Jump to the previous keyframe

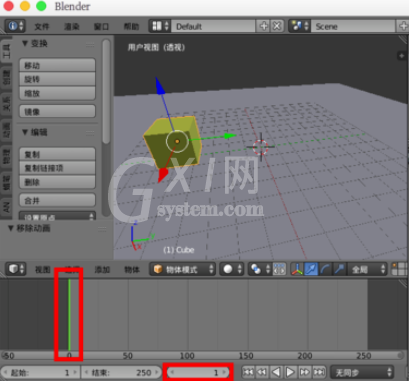point(262,372)
